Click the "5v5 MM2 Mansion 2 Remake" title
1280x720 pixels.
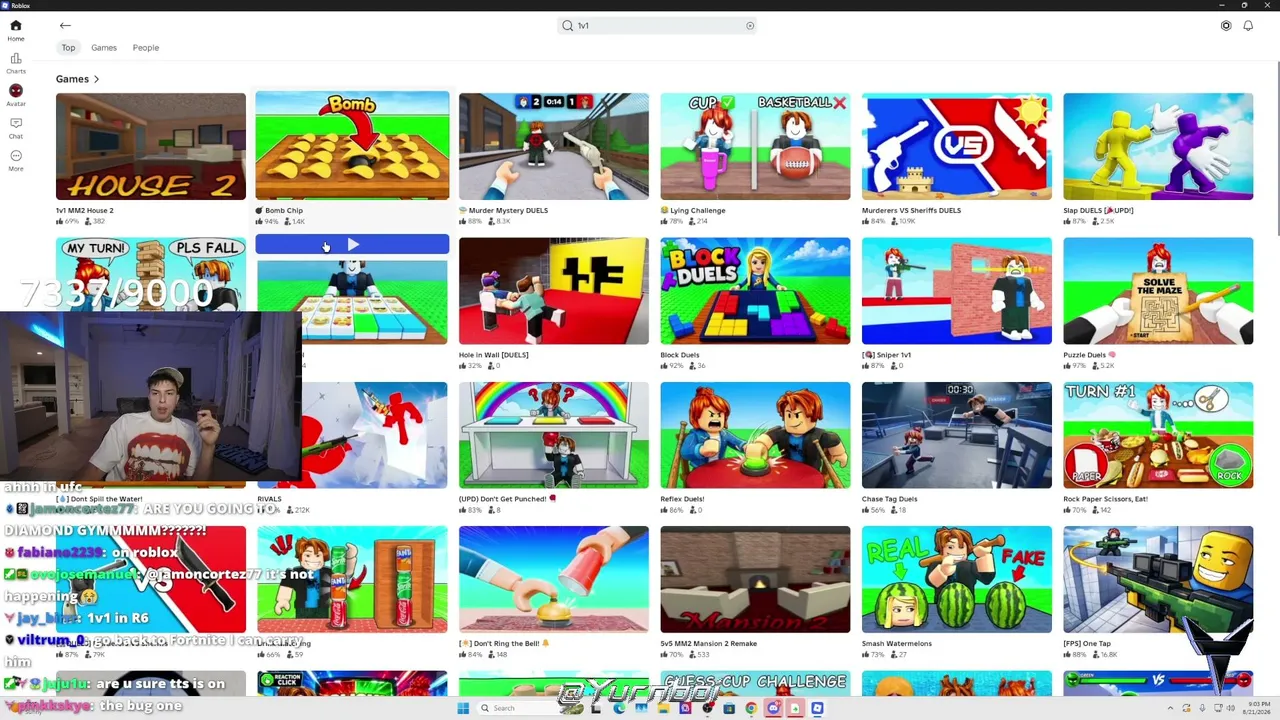pyautogui.click(x=708, y=644)
